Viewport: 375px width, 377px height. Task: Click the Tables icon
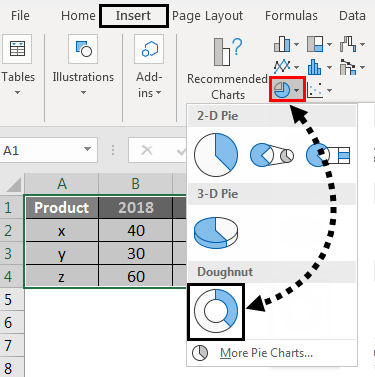coord(17,49)
